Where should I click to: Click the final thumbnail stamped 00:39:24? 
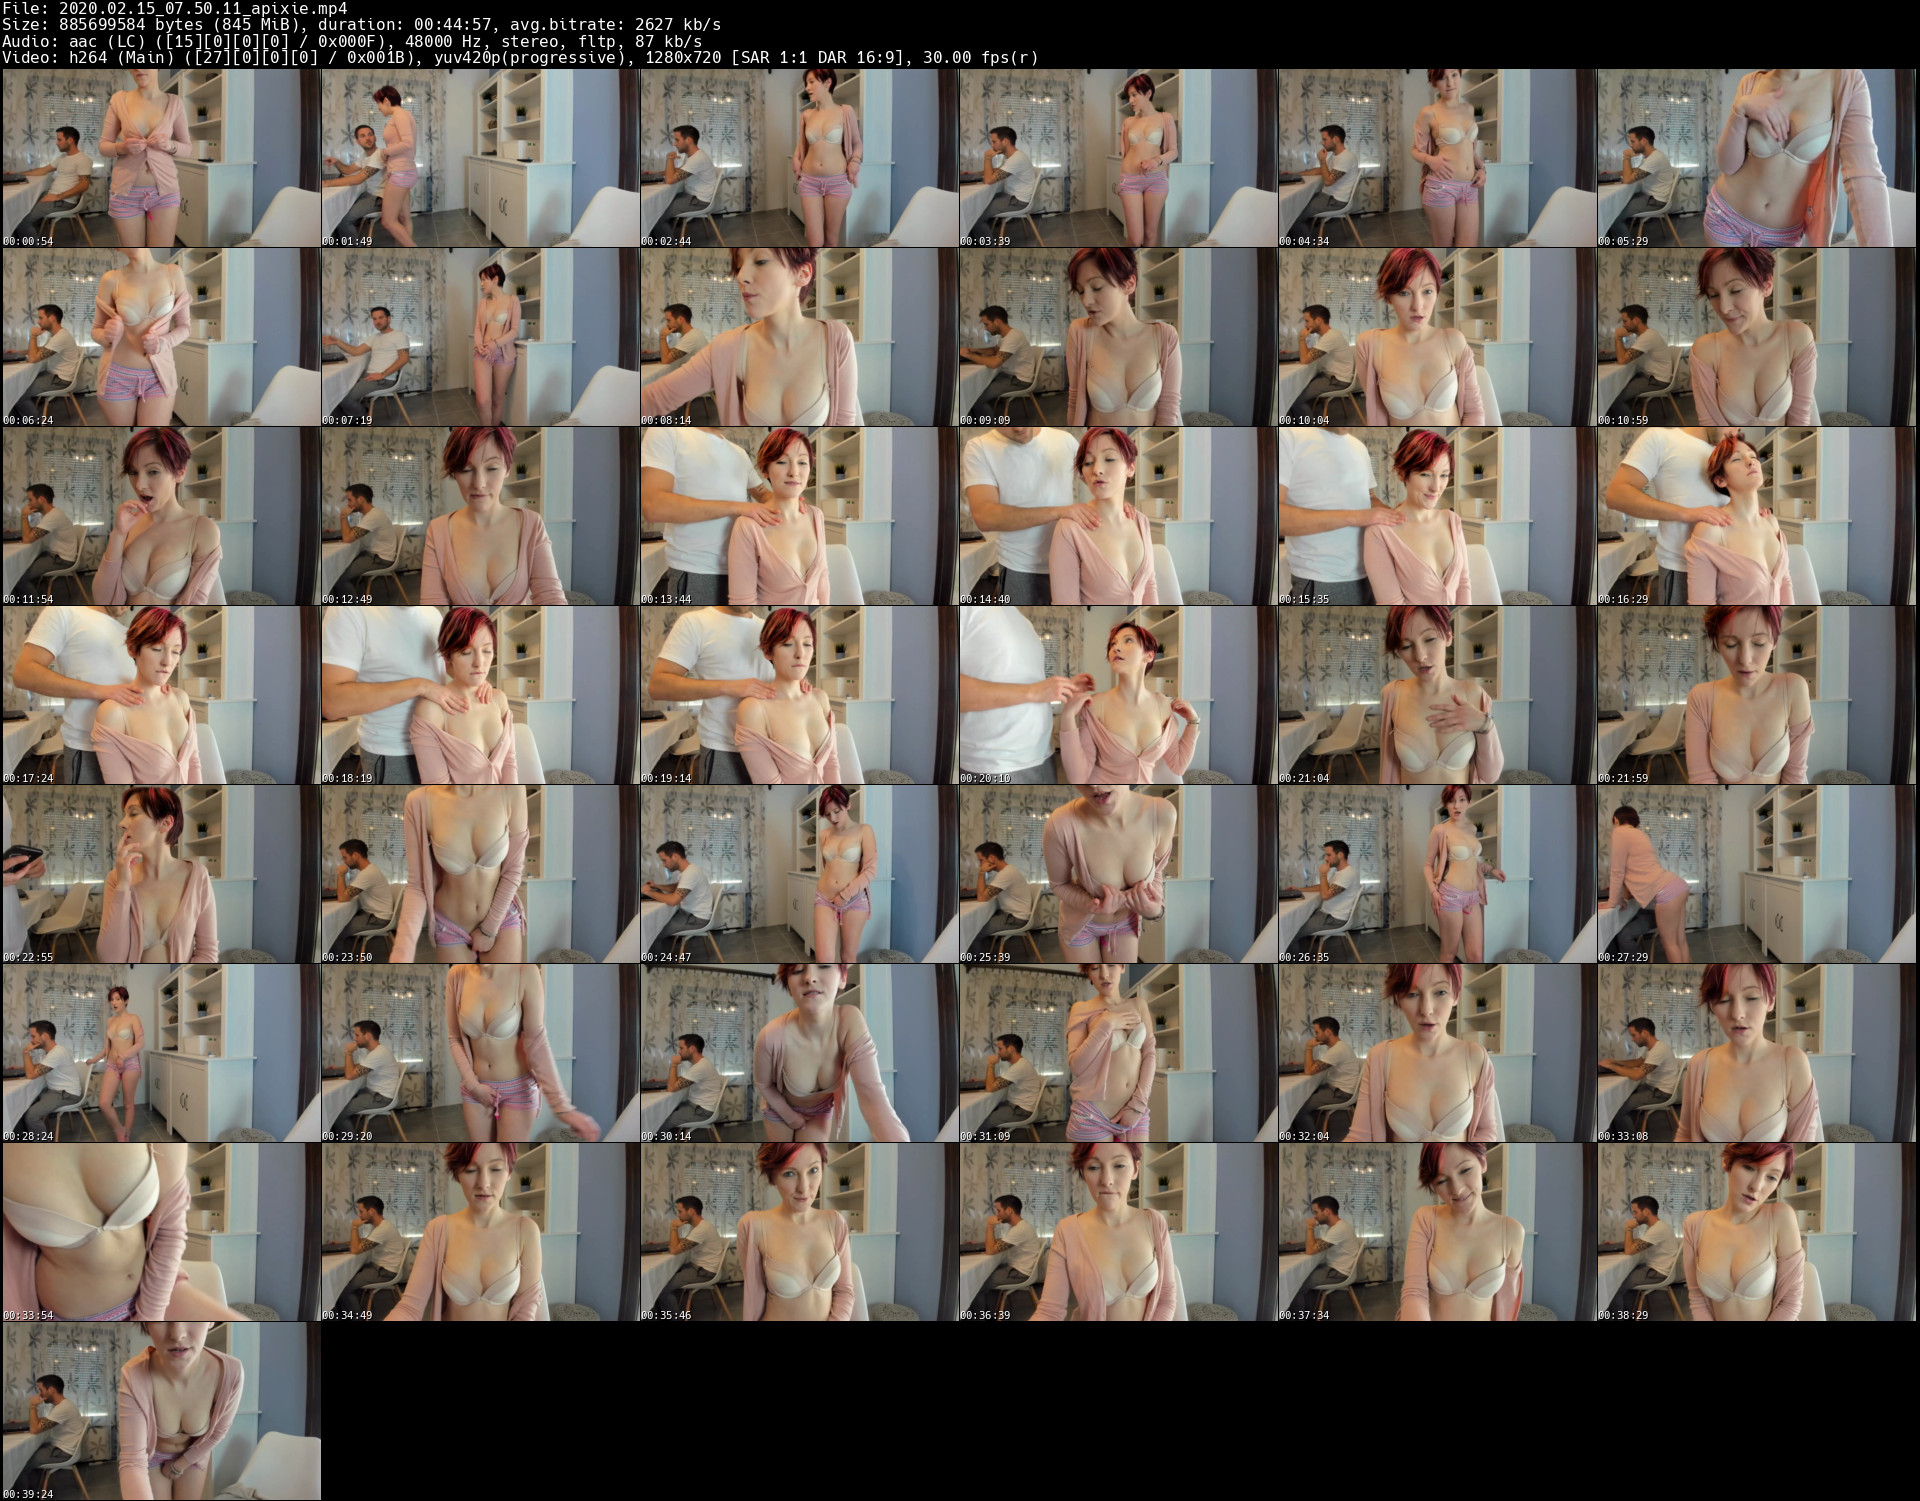tap(161, 1411)
